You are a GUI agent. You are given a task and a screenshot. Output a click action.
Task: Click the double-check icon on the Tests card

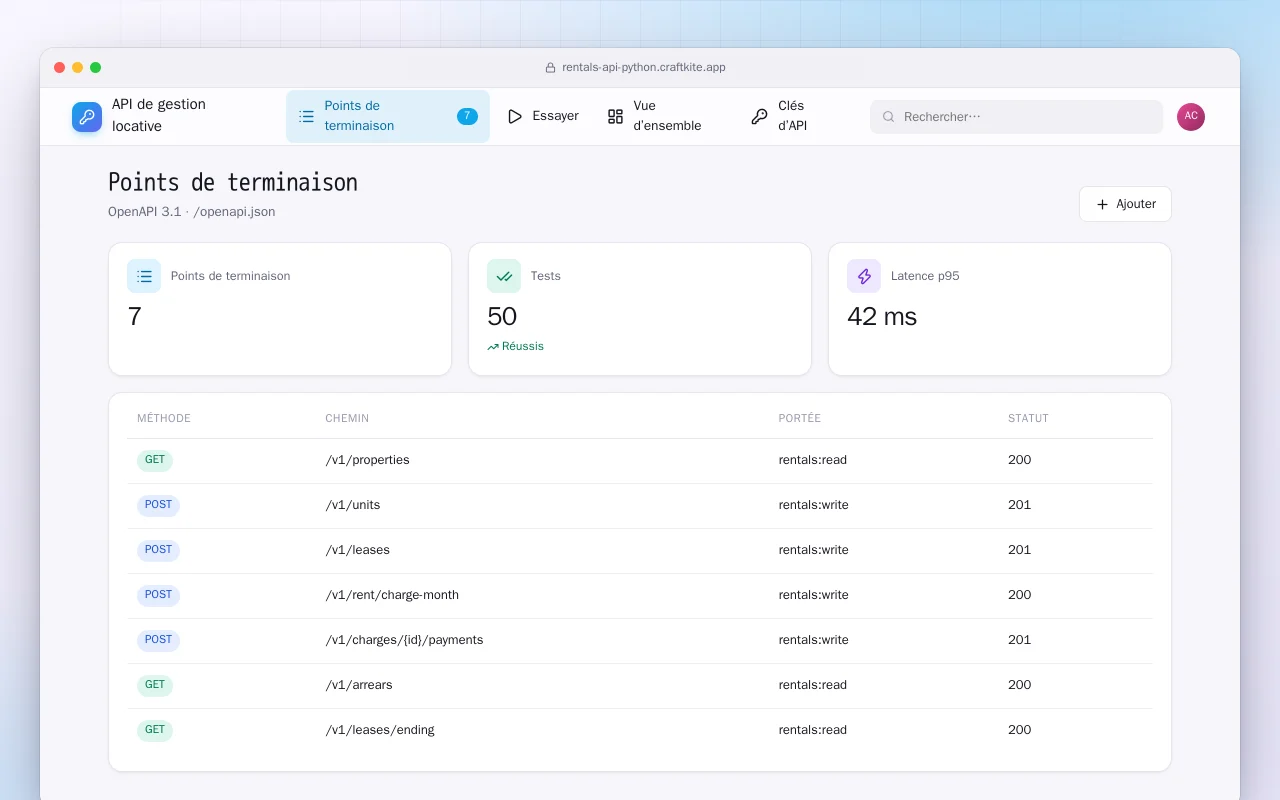pos(504,276)
